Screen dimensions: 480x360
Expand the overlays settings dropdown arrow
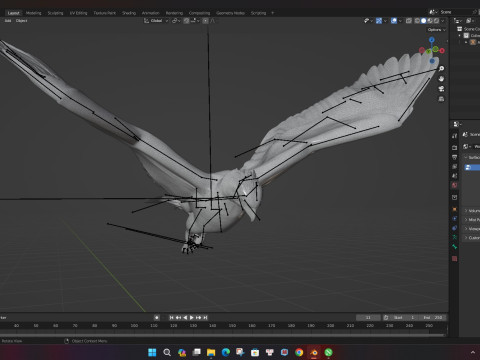click(400, 21)
